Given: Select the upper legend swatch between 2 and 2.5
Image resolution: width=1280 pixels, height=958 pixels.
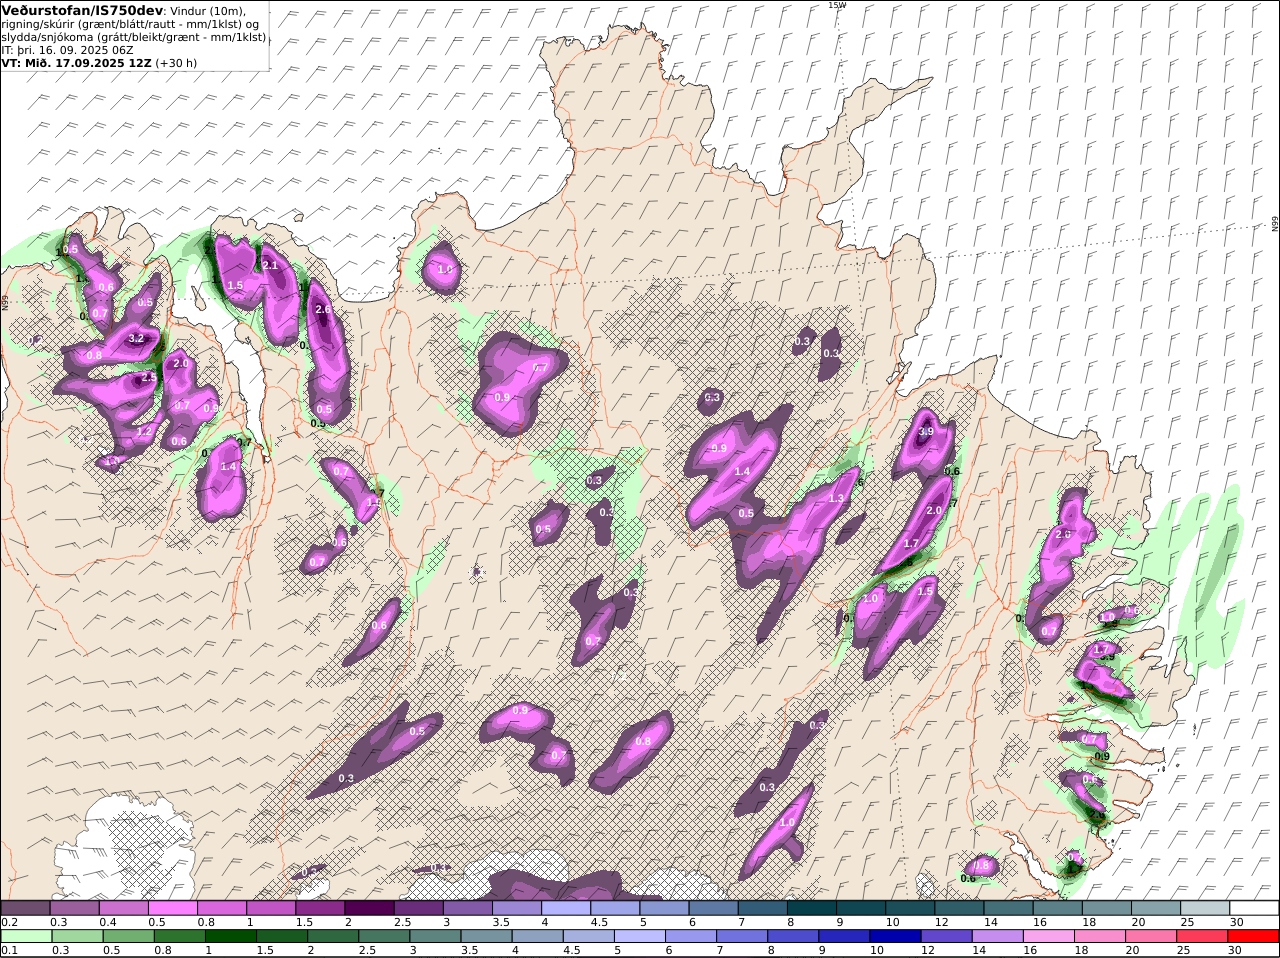Looking at the screenshot, I should pyautogui.click(x=370, y=908).
